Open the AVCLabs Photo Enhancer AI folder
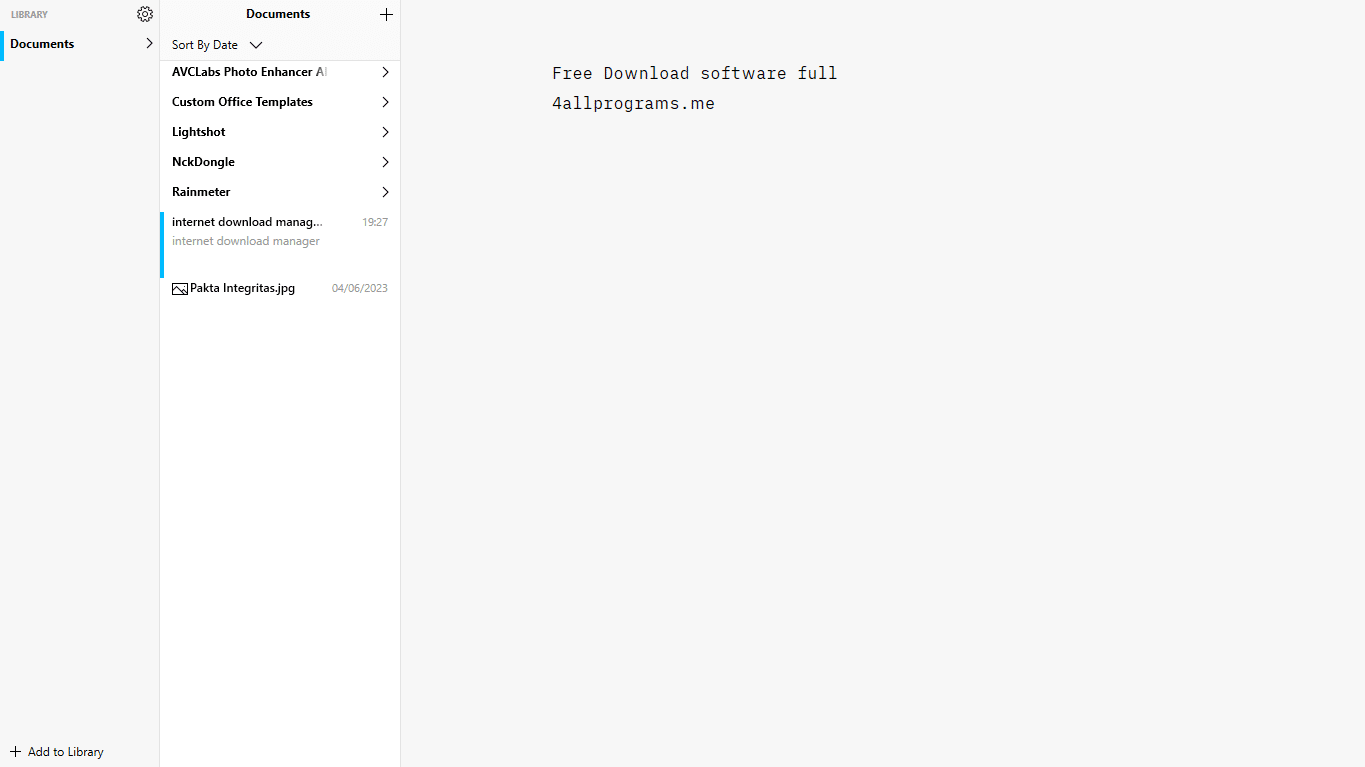Viewport: 1365px width, 767px height. [x=249, y=72]
